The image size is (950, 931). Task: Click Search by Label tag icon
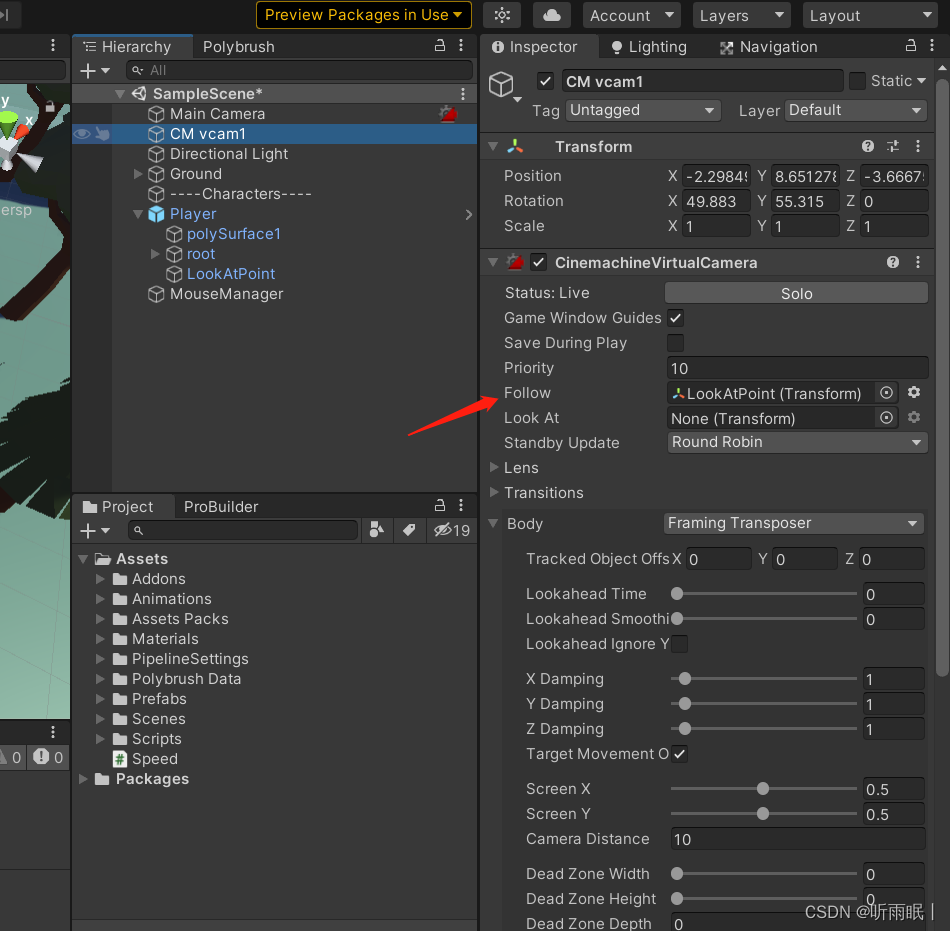[x=409, y=530]
